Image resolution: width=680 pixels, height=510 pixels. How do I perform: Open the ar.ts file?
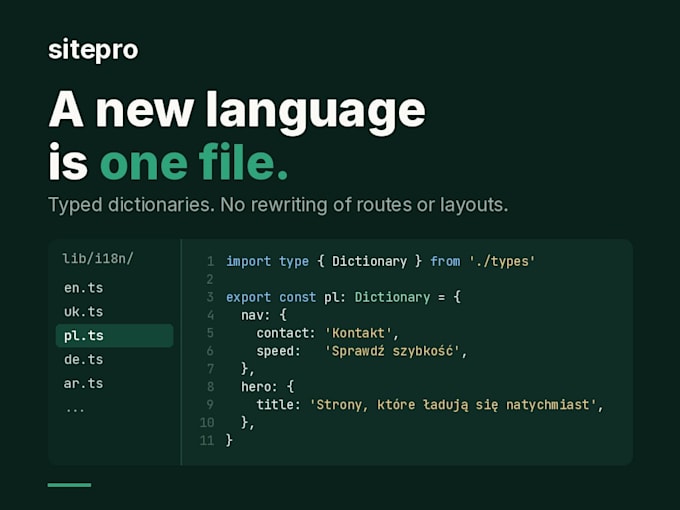click(x=84, y=383)
